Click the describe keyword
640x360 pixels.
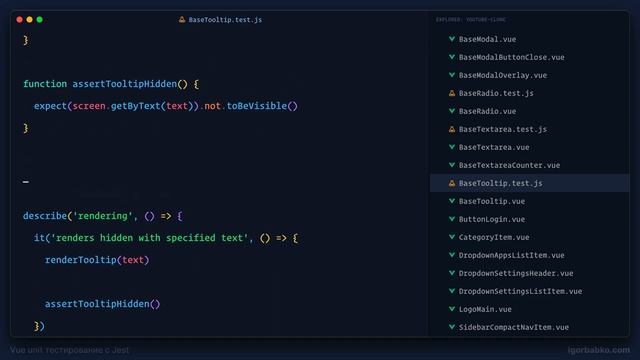[44, 216]
